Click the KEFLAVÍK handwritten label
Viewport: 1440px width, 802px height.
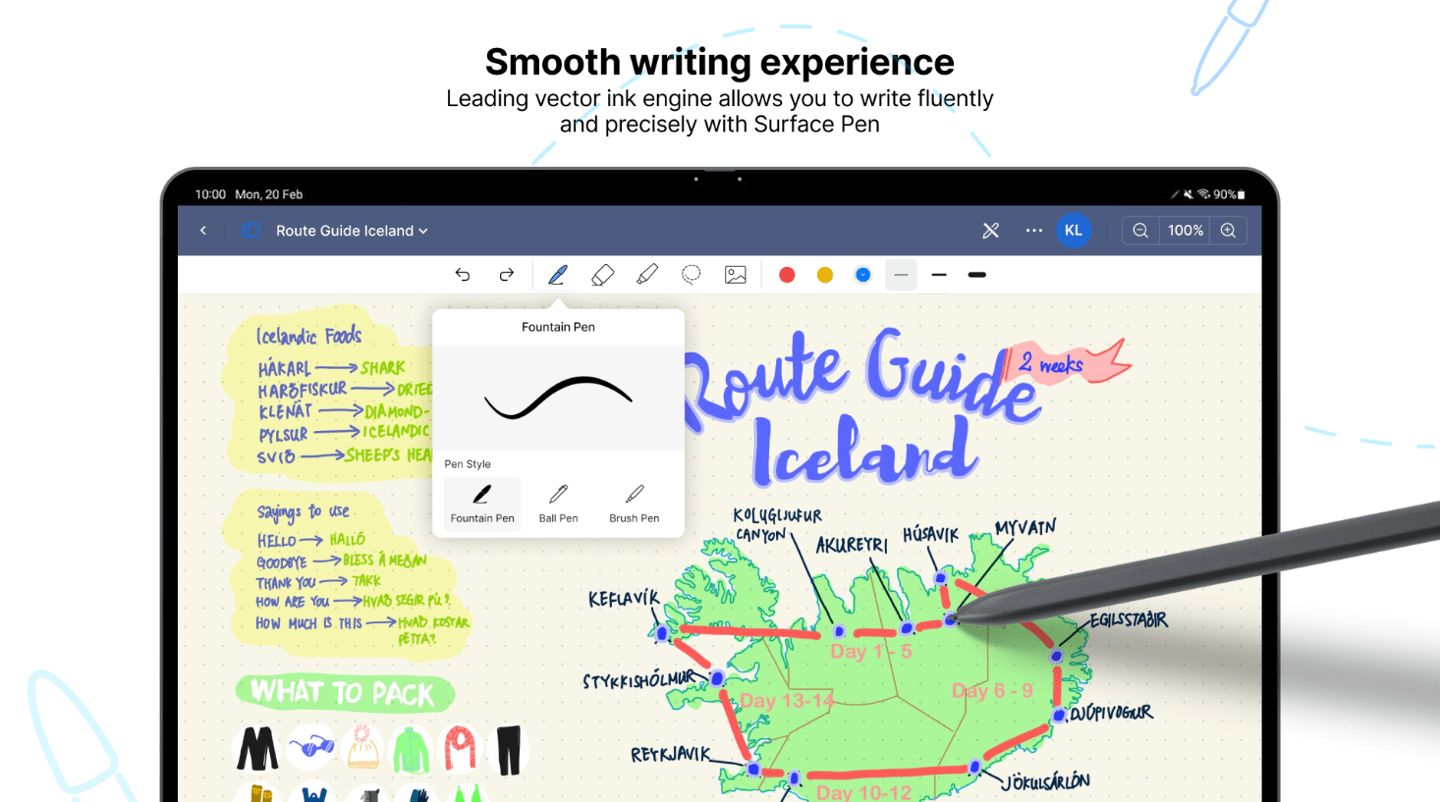[x=624, y=598]
